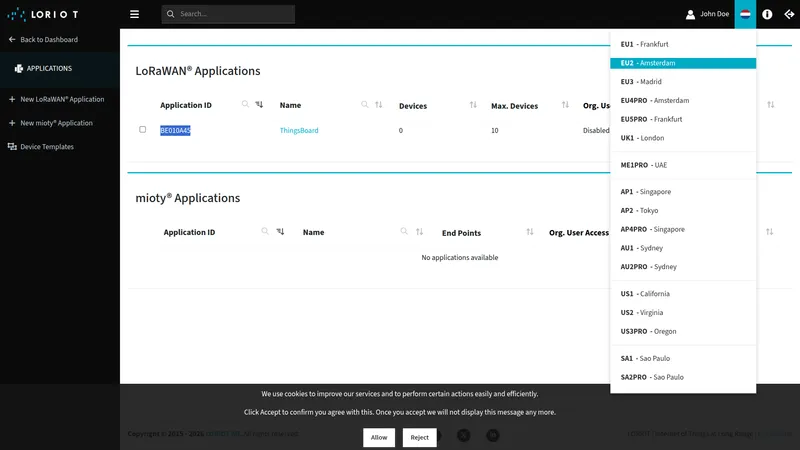Tick the checkbox for application BE010A45
The height and width of the screenshot is (450, 800).
click(142, 130)
